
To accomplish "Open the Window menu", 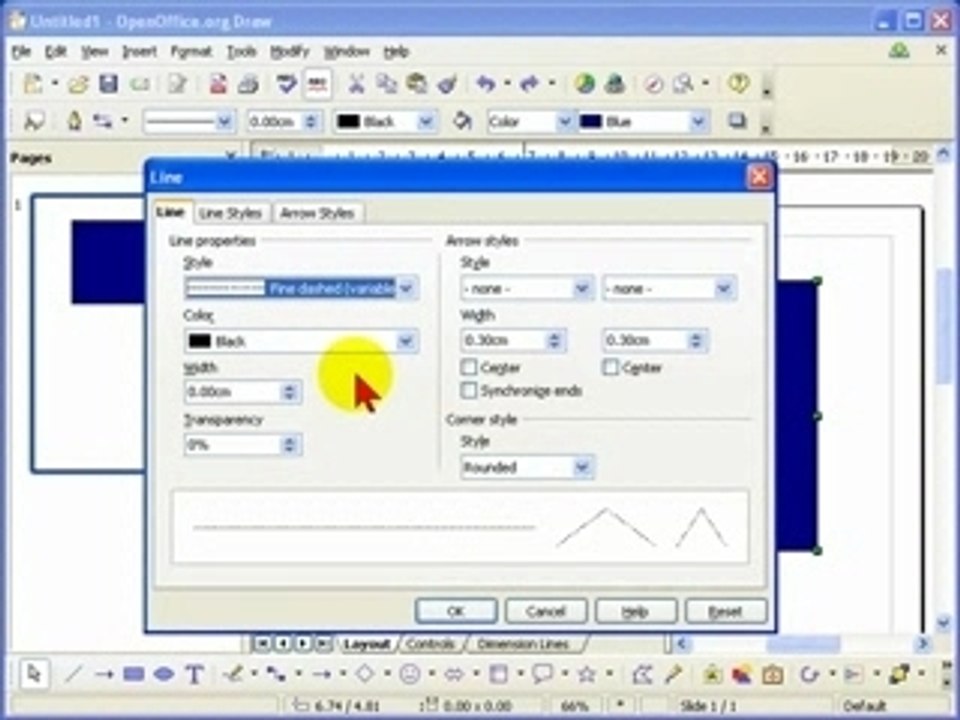I will click(x=347, y=52).
